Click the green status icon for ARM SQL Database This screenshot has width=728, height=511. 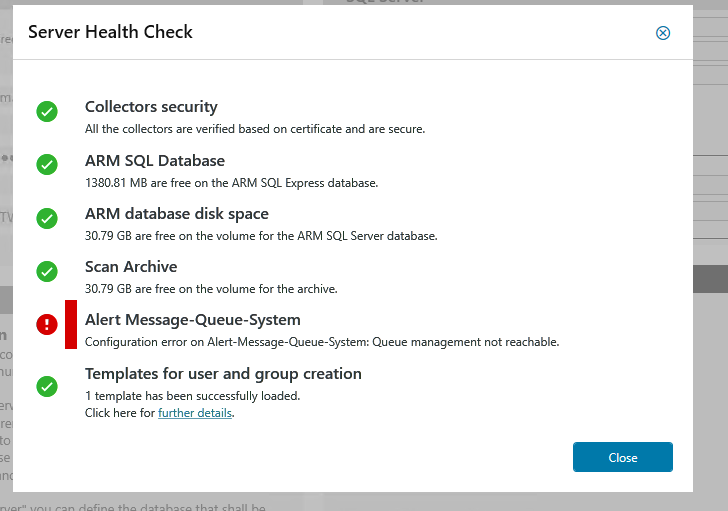[x=47, y=165]
